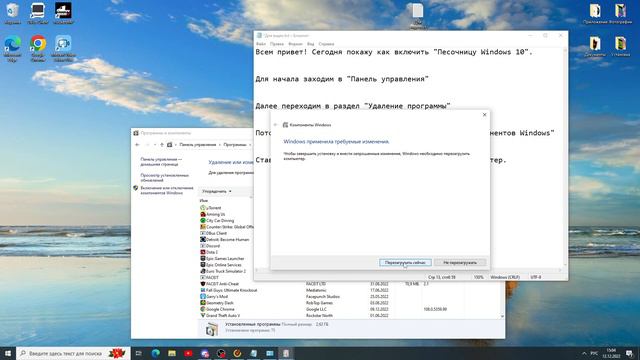
Task: Click the FACEIT Anti-Cheat shield icon
Action: pyautogui.click(x=203, y=284)
